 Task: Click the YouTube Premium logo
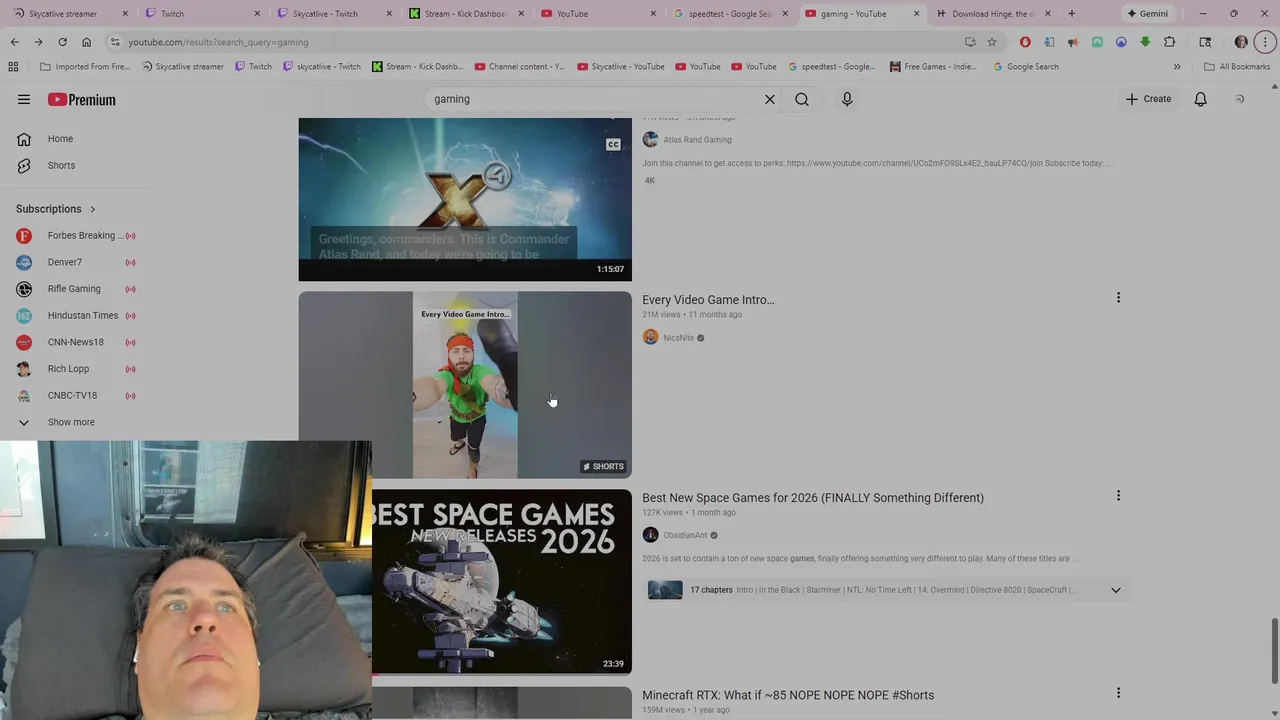coord(82,99)
